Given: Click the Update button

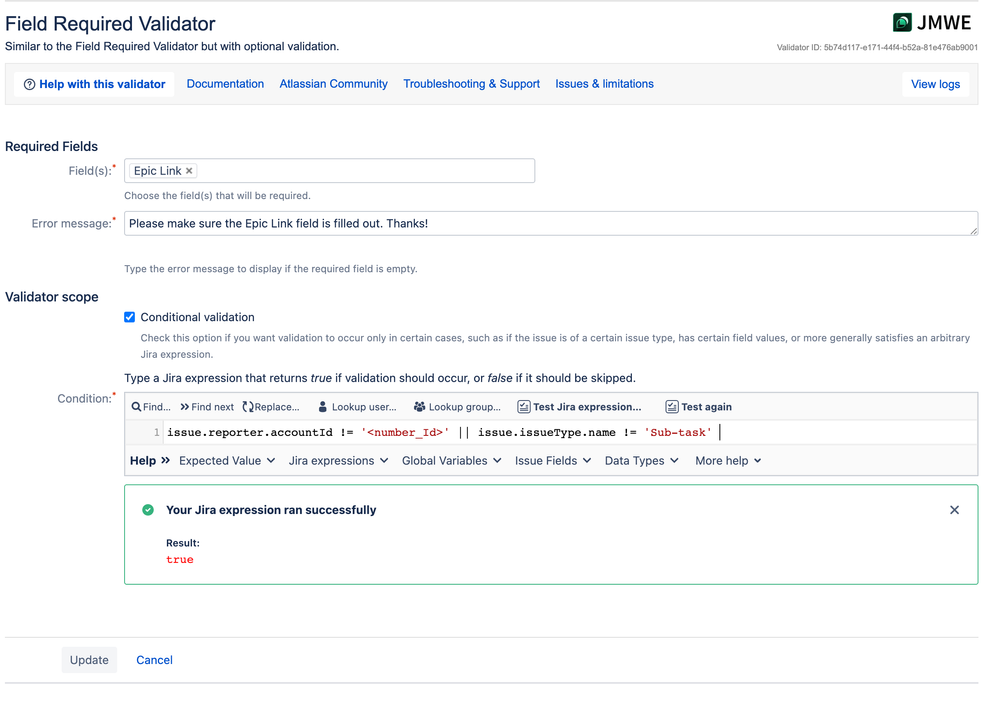Looking at the screenshot, I should [x=89, y=660].
